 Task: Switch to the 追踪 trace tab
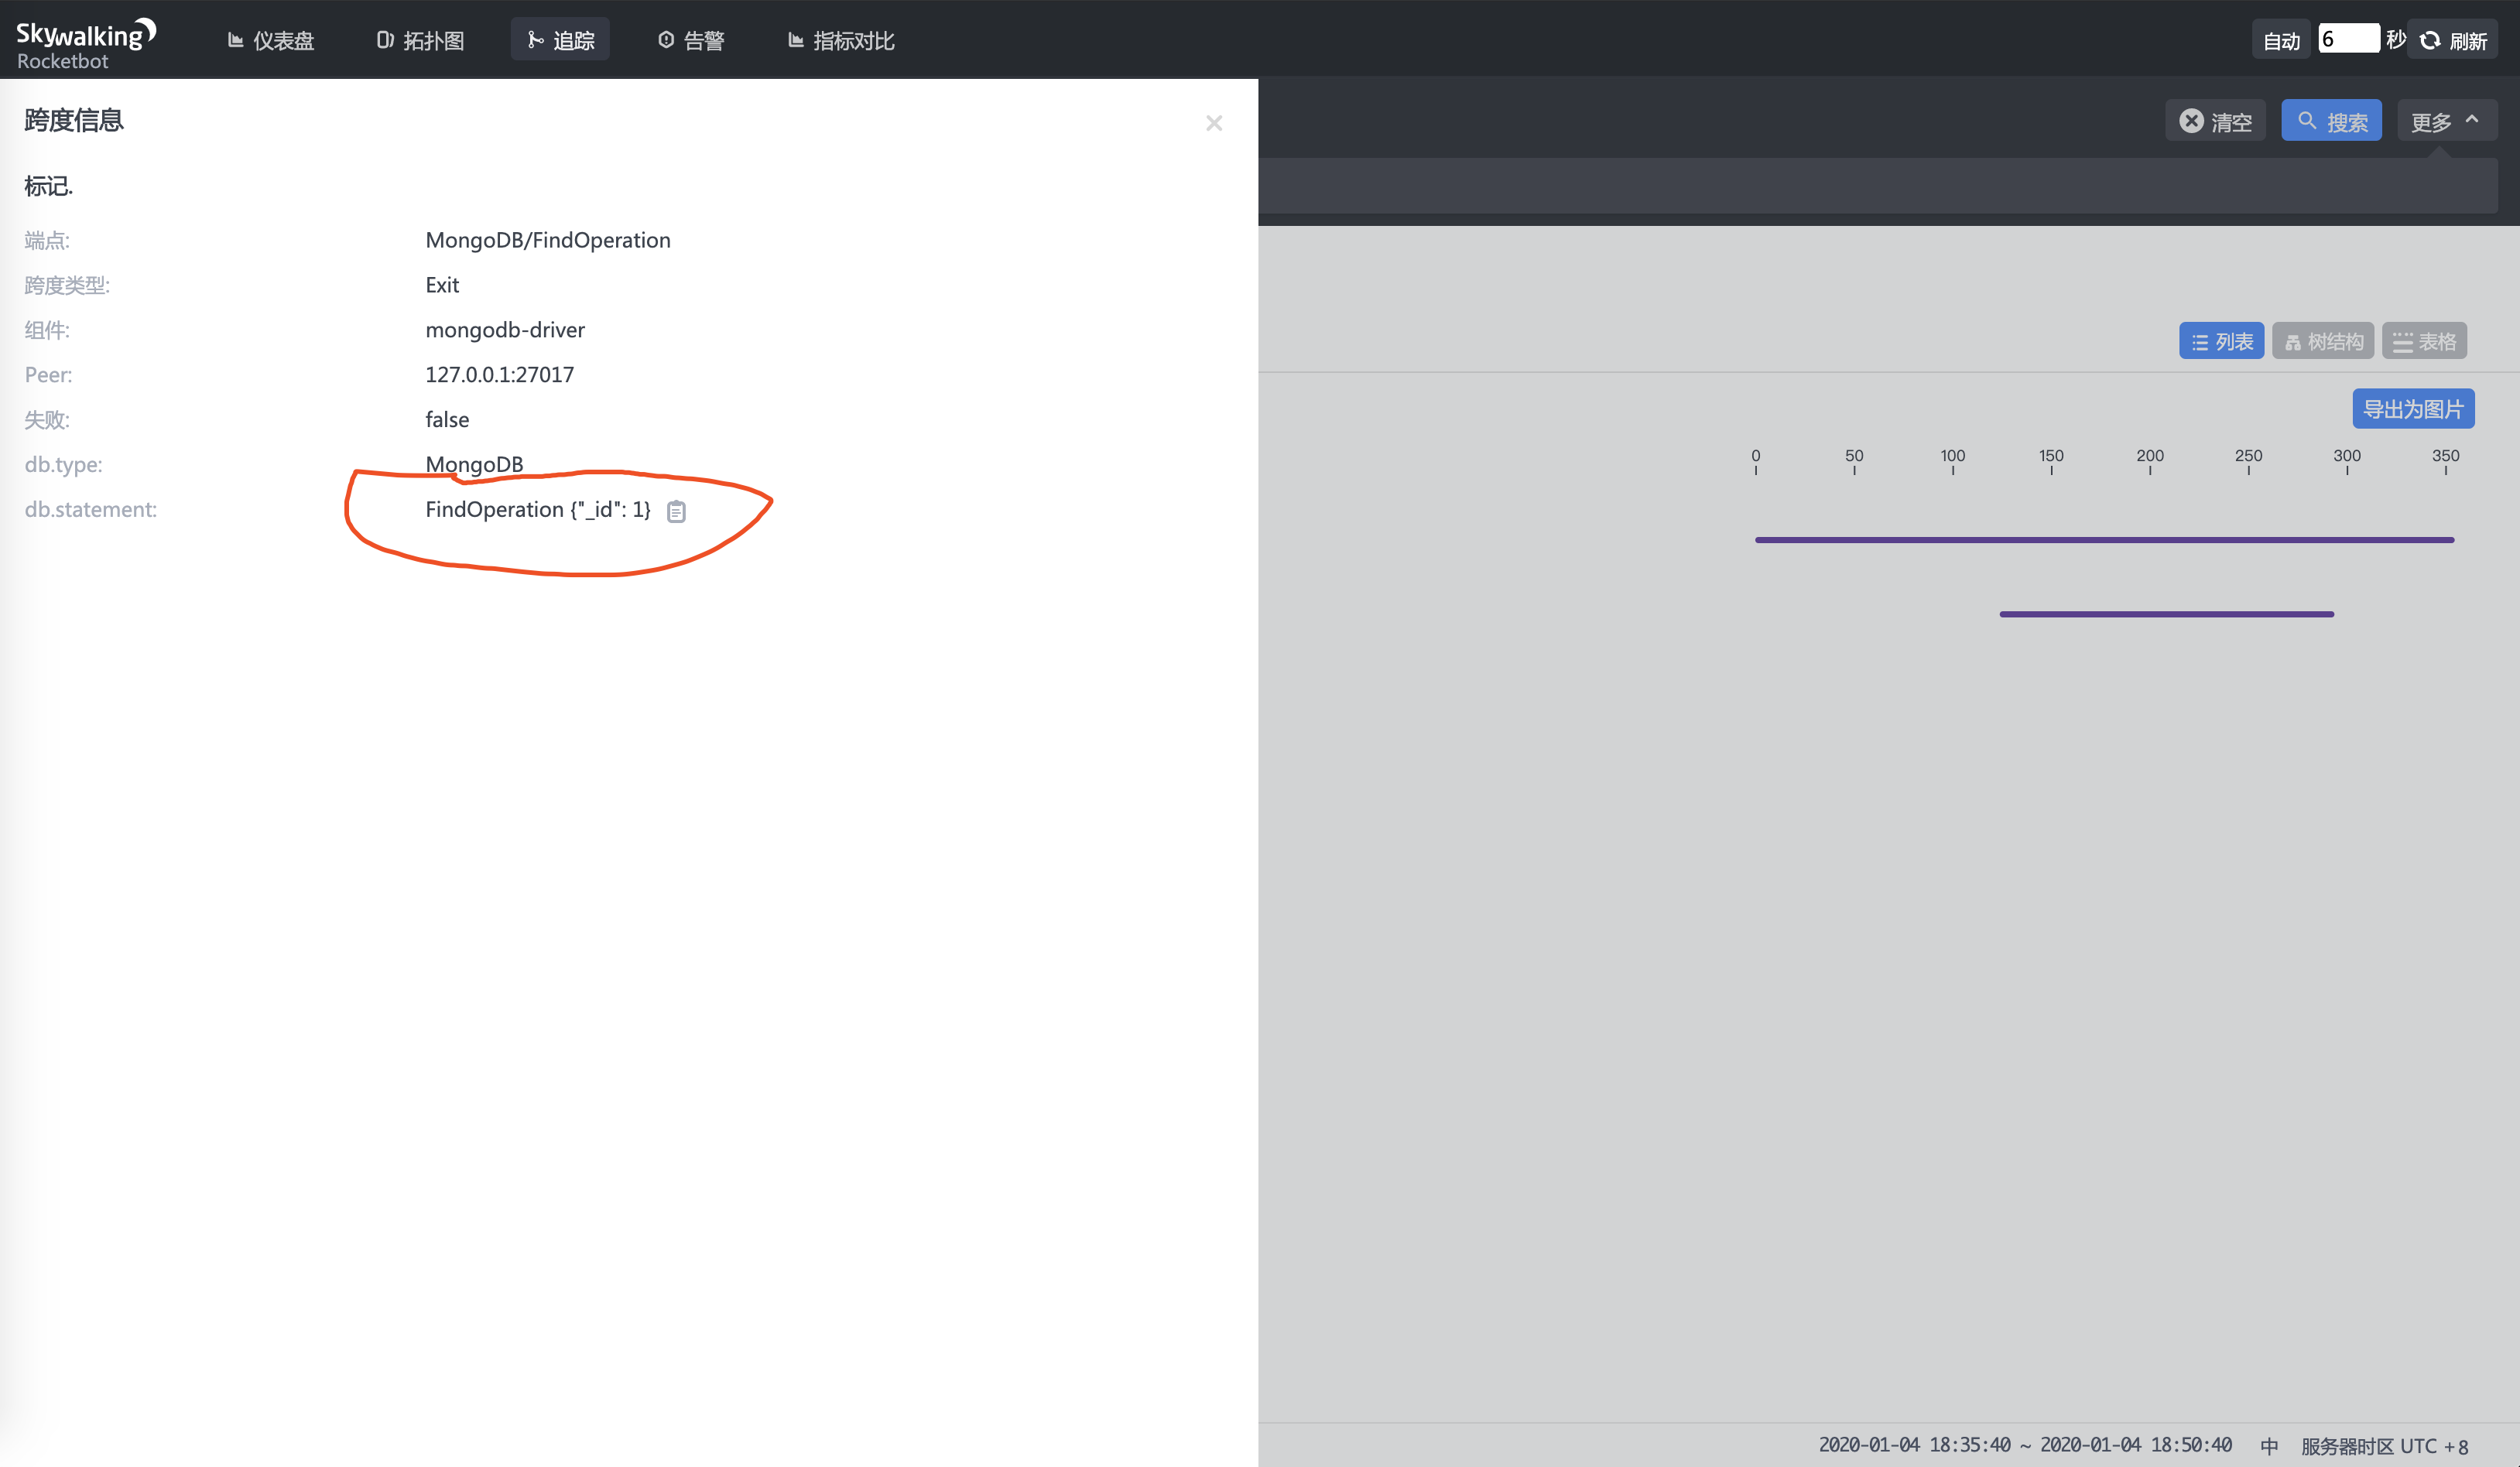(560, 40)
